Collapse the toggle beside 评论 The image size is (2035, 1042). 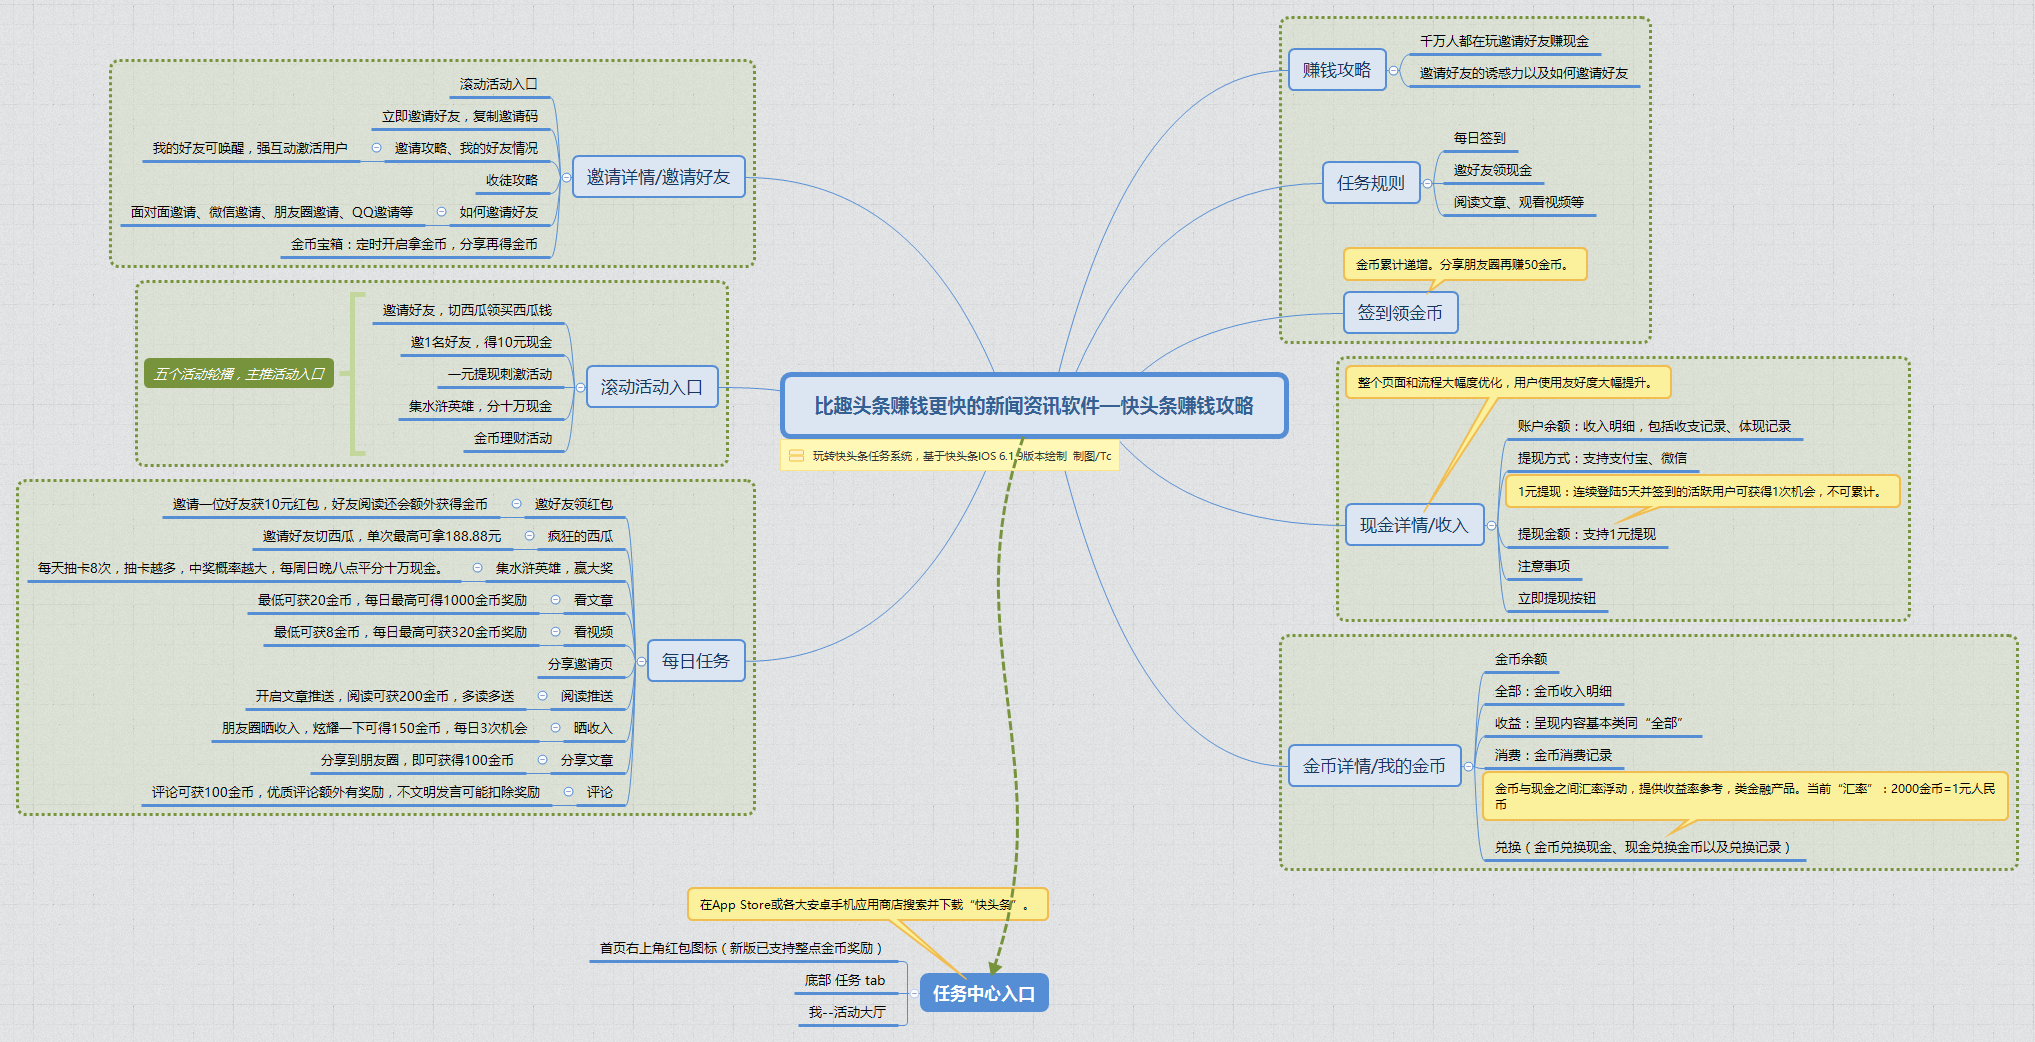pyautogui.click(x=568, y=792)
